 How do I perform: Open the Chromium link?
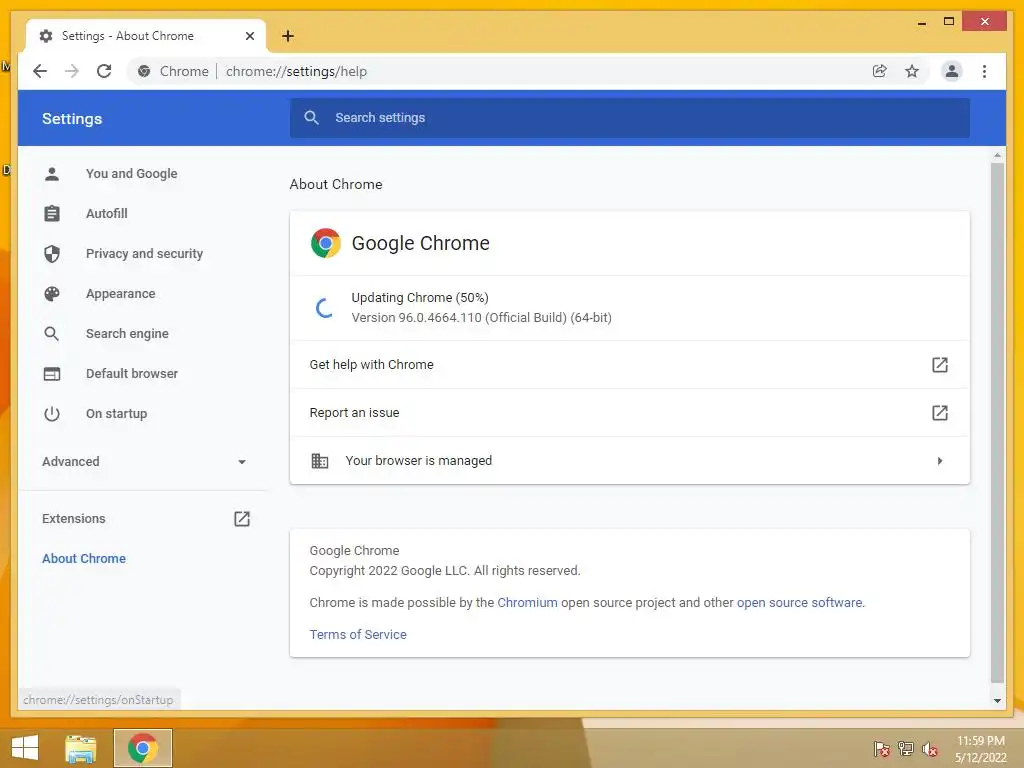(527, 602)
